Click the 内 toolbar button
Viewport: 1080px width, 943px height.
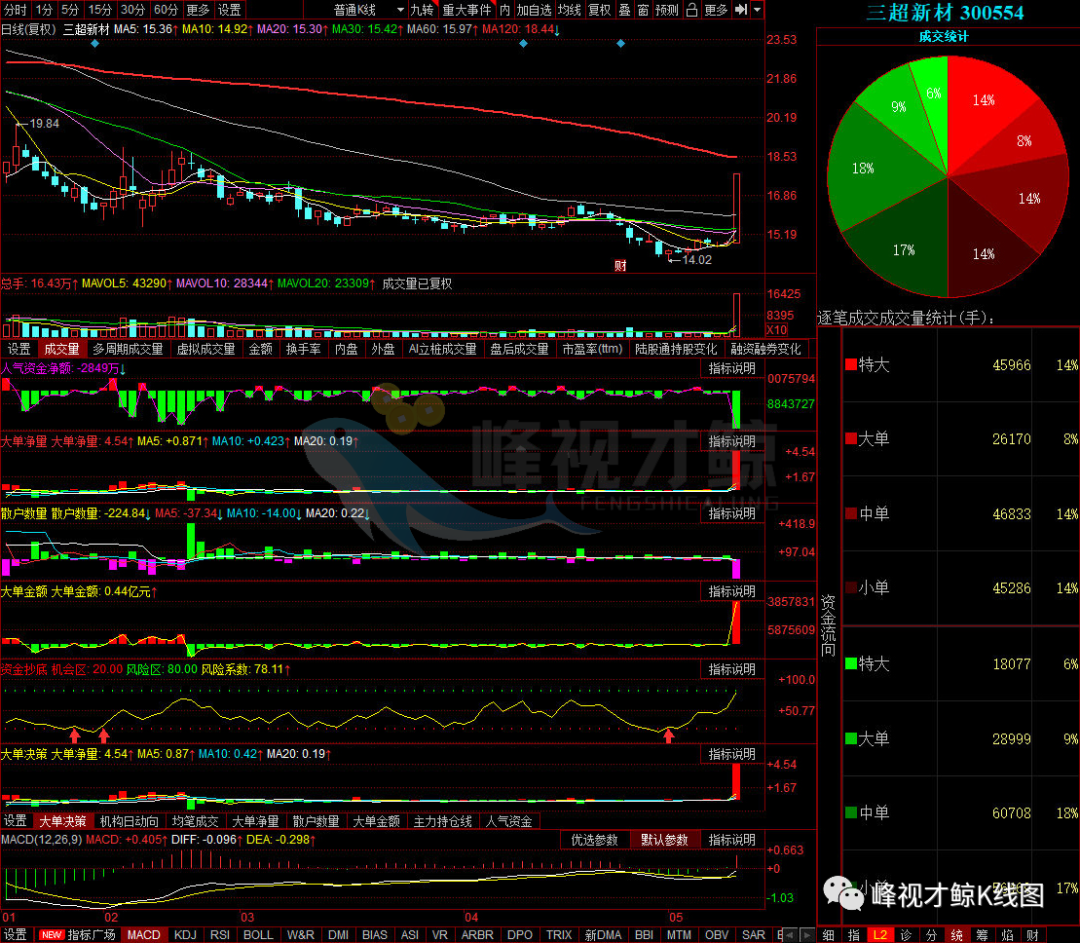pyautogui.click(x=505, y=10)
